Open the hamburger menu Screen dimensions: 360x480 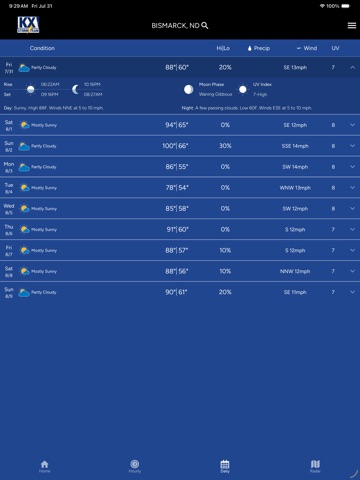[352, 26]
